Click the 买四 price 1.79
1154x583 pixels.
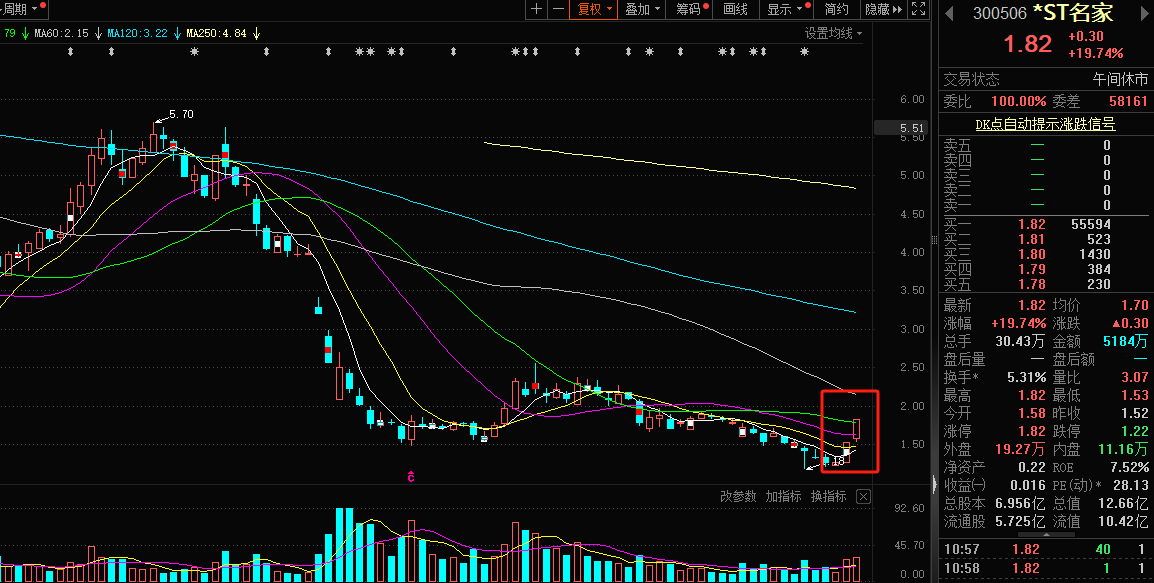click(1032, 269)
